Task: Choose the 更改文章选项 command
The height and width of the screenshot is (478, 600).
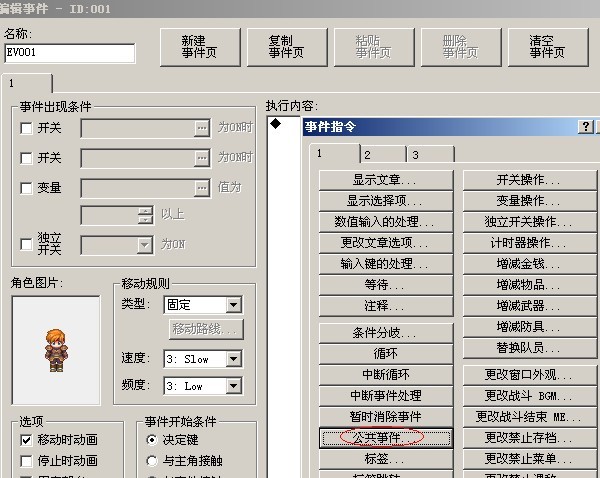Action: point(386,243)
